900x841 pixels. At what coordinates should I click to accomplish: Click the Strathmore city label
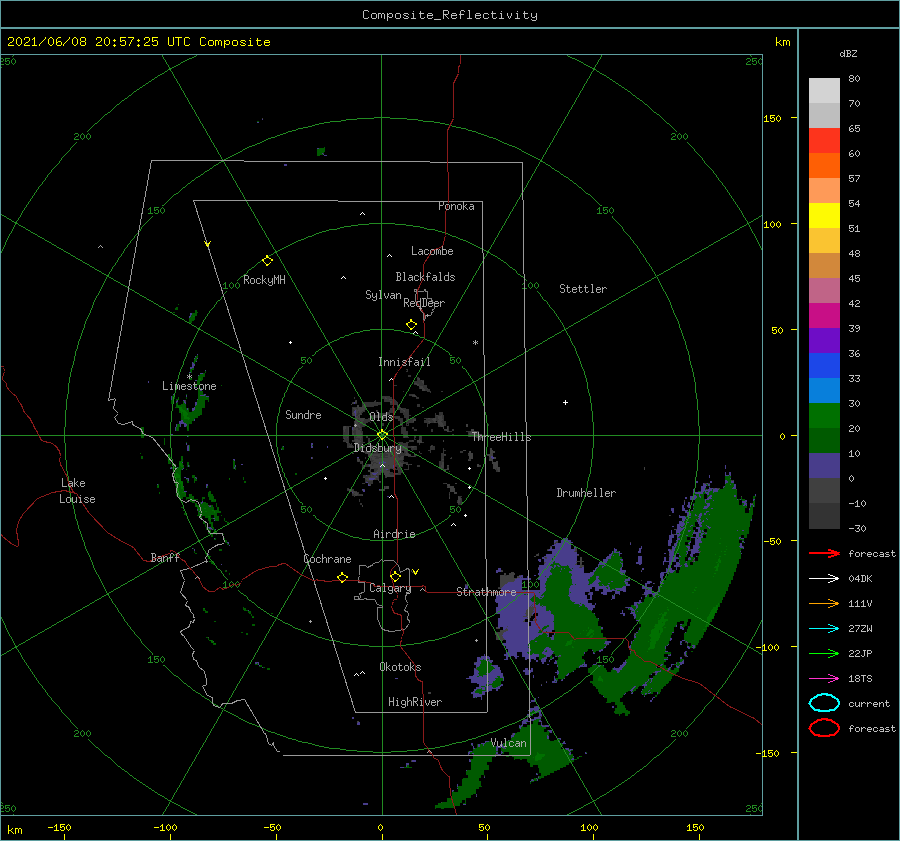[486, 592]
